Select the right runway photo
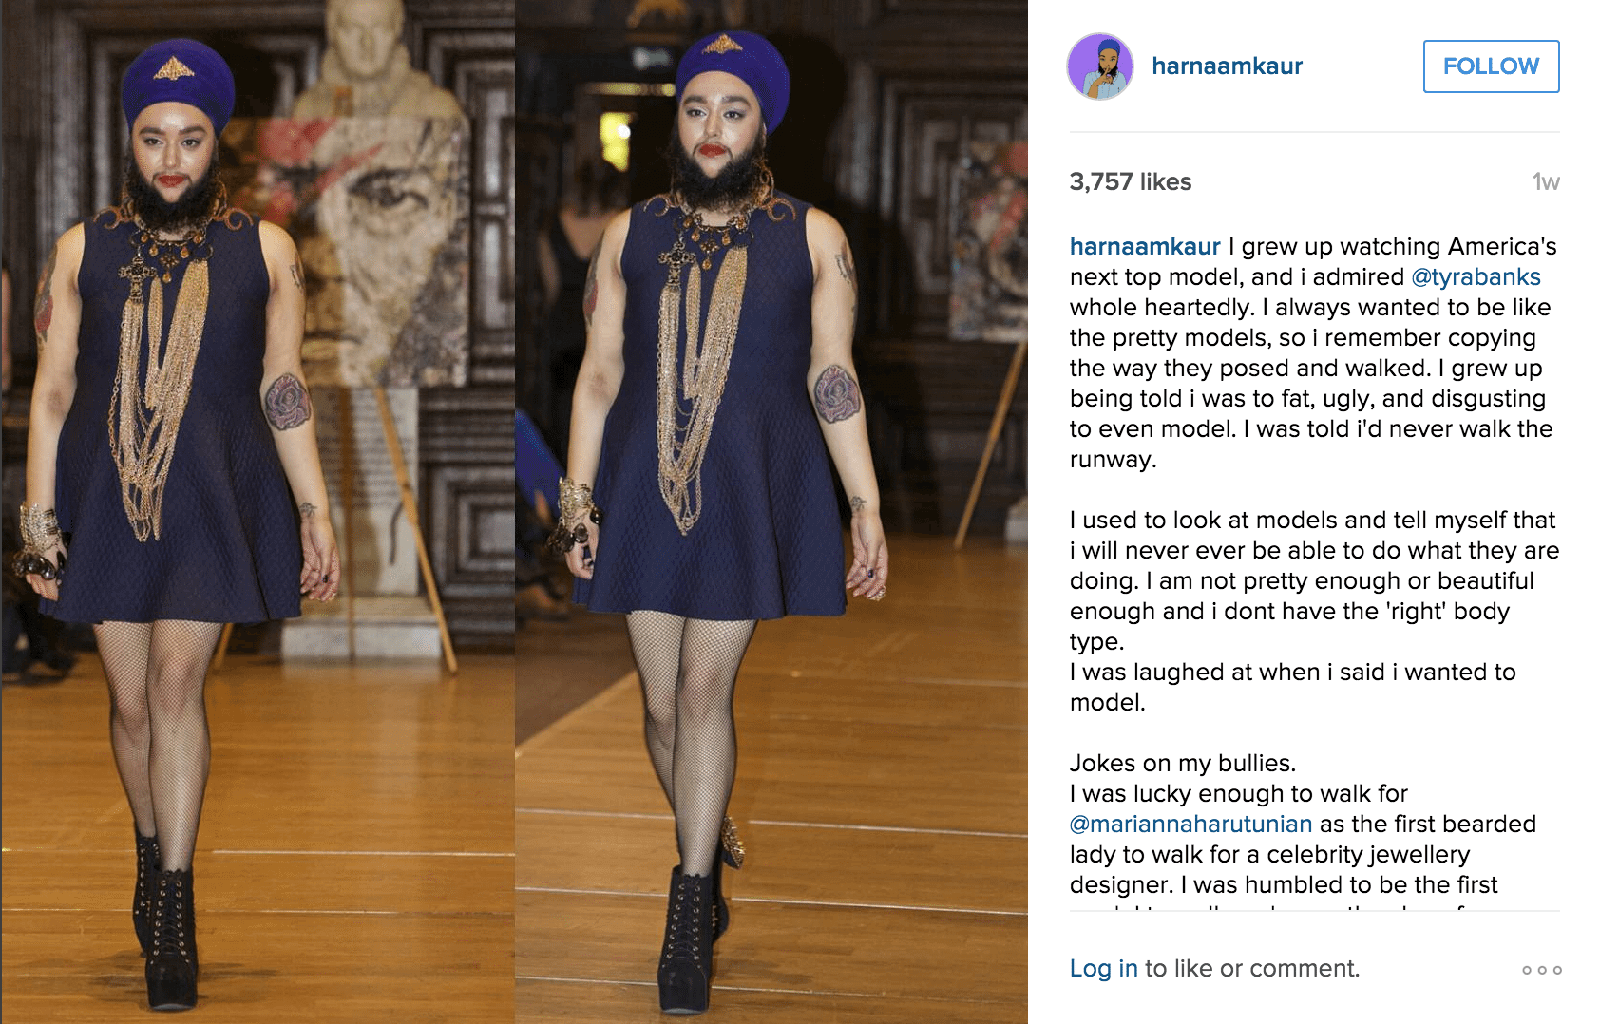The width and height of the screenshot is (1600, 1024). (x=771, y=512)
